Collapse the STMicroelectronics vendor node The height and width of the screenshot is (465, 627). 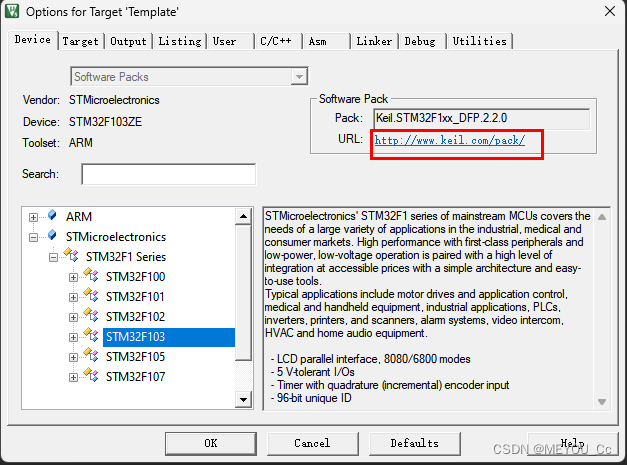click(x=34, y=237)
